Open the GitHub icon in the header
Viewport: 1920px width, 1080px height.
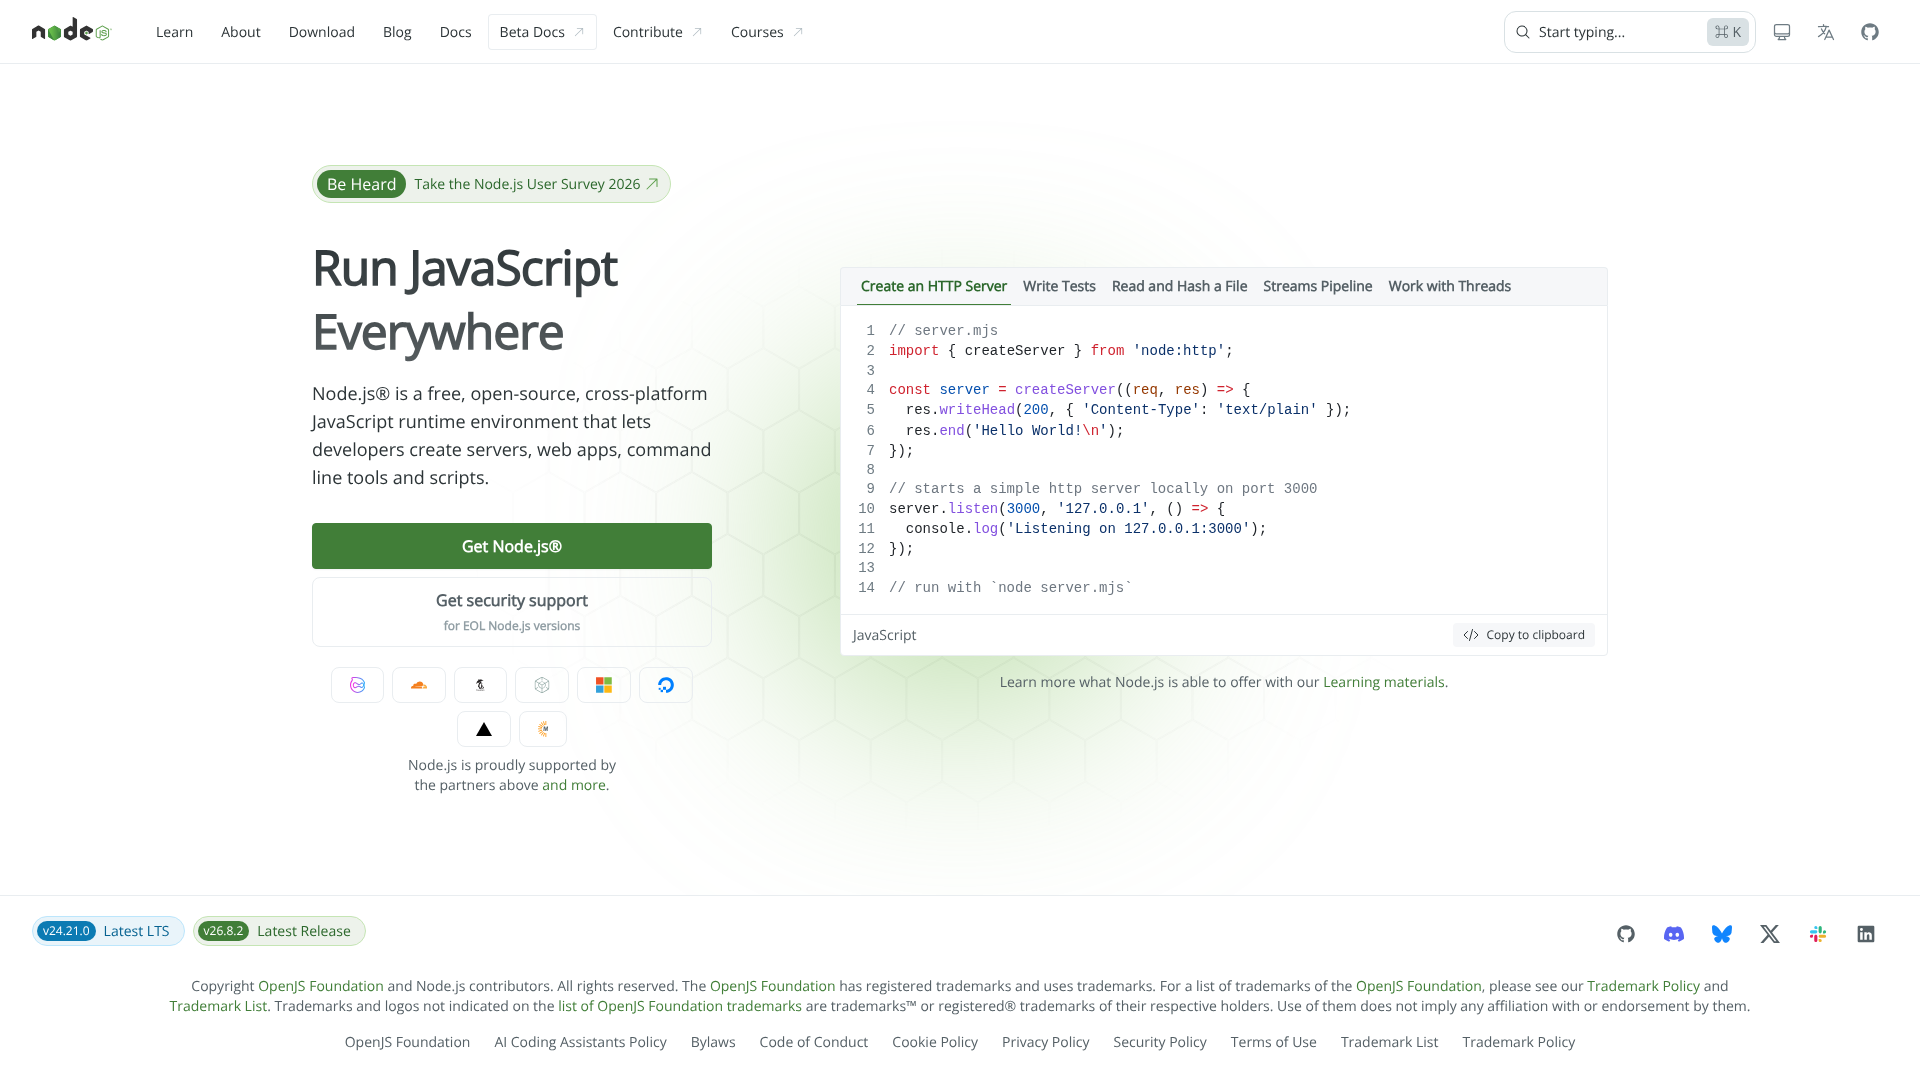point(1870,32)
